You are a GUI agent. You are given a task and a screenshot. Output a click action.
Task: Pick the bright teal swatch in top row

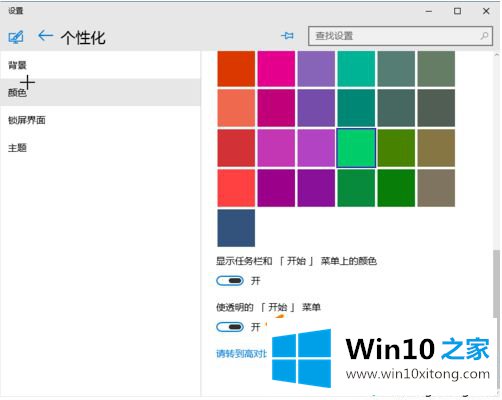tap(356, 69)
